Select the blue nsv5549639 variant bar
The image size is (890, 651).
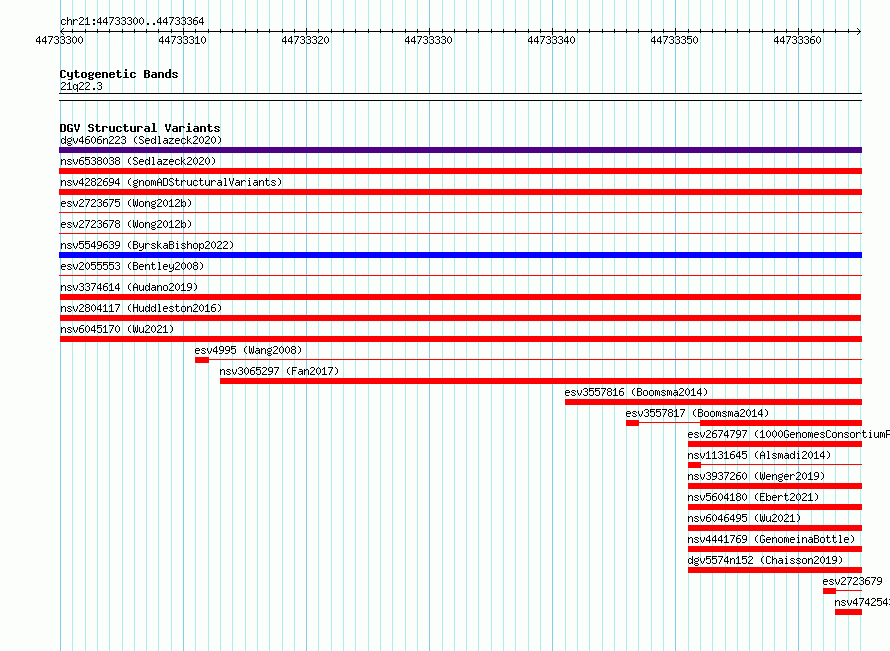click(460, 255)
